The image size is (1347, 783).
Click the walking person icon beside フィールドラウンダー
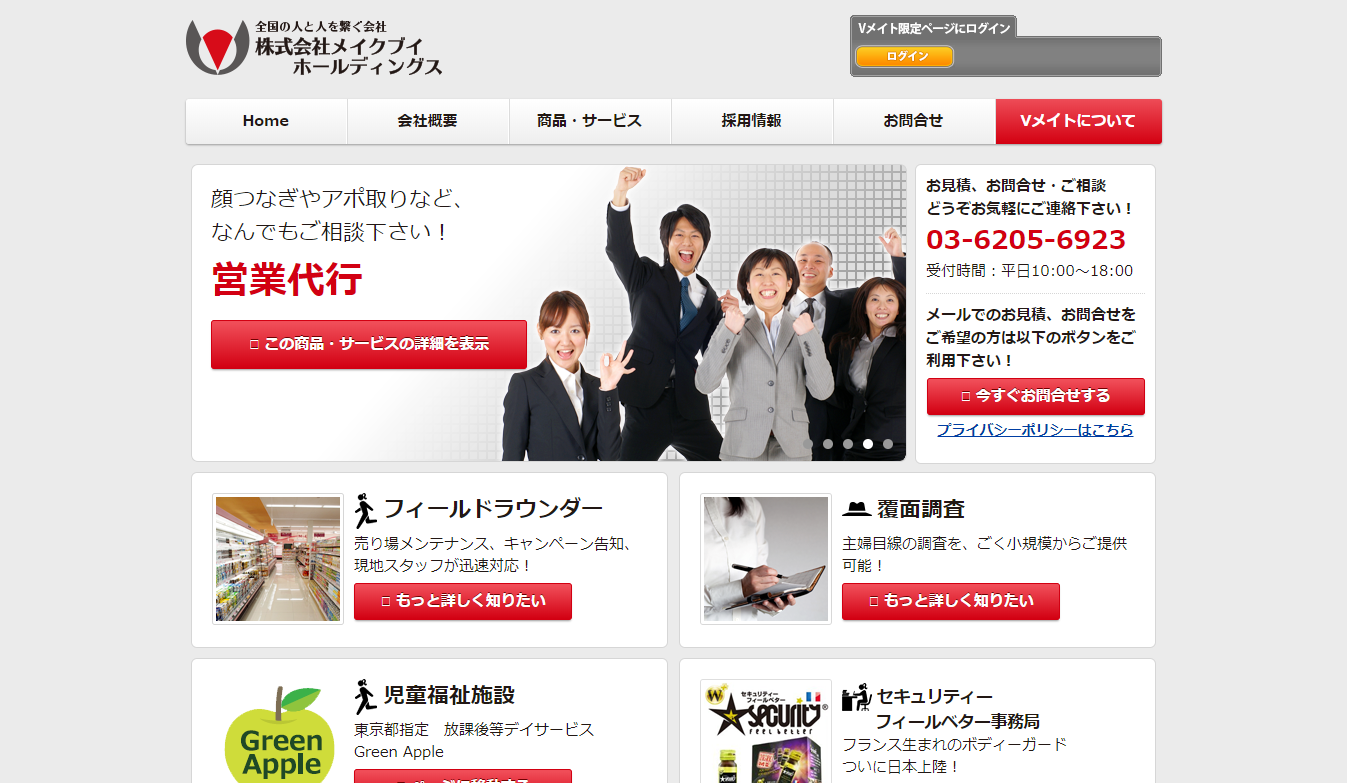coord(365,510)
